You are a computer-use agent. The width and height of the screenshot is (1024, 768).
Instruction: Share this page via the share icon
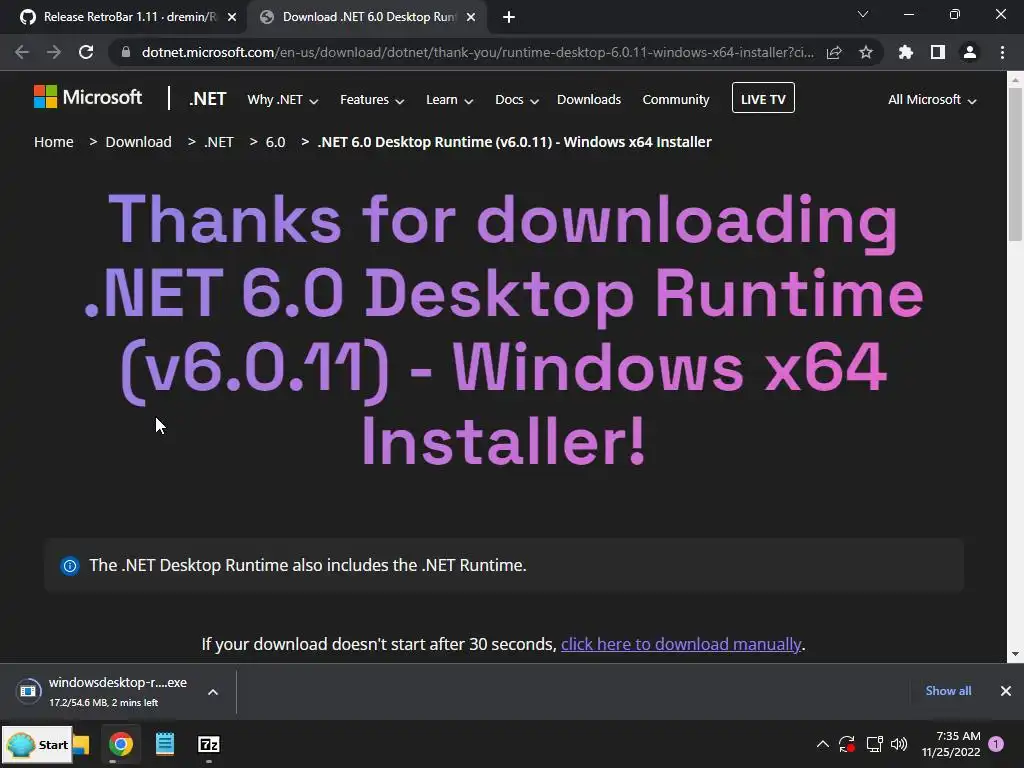834,52
